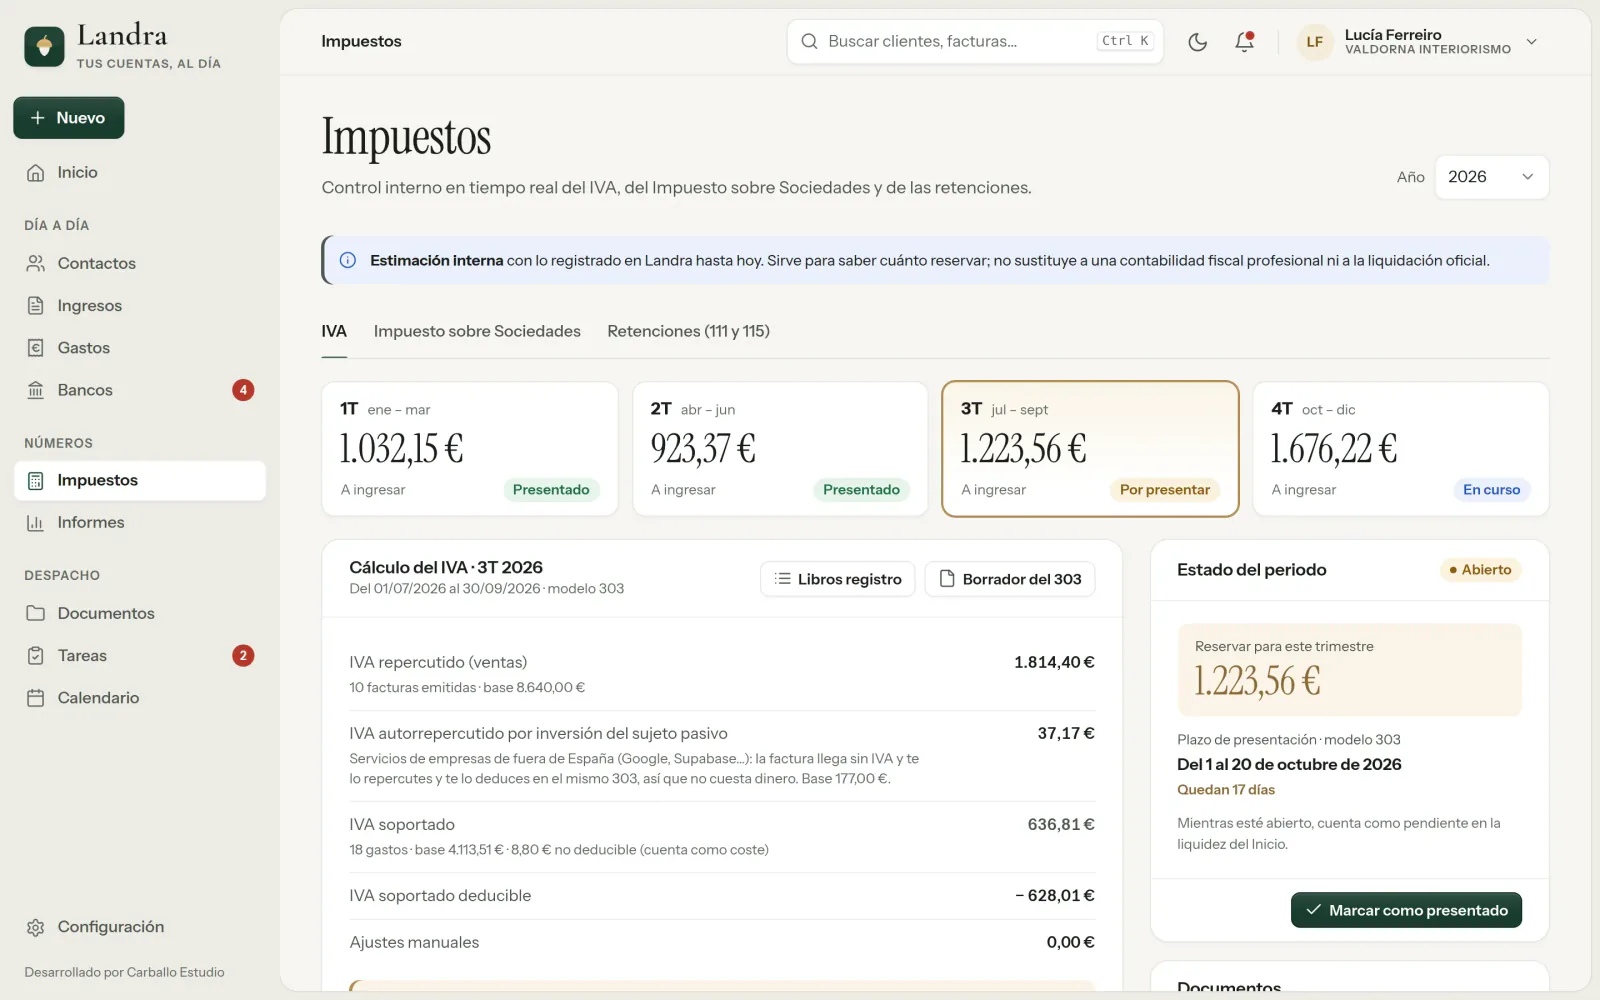
Task: Click the Tareas badge showing 2
Action: tap(243, 656)
